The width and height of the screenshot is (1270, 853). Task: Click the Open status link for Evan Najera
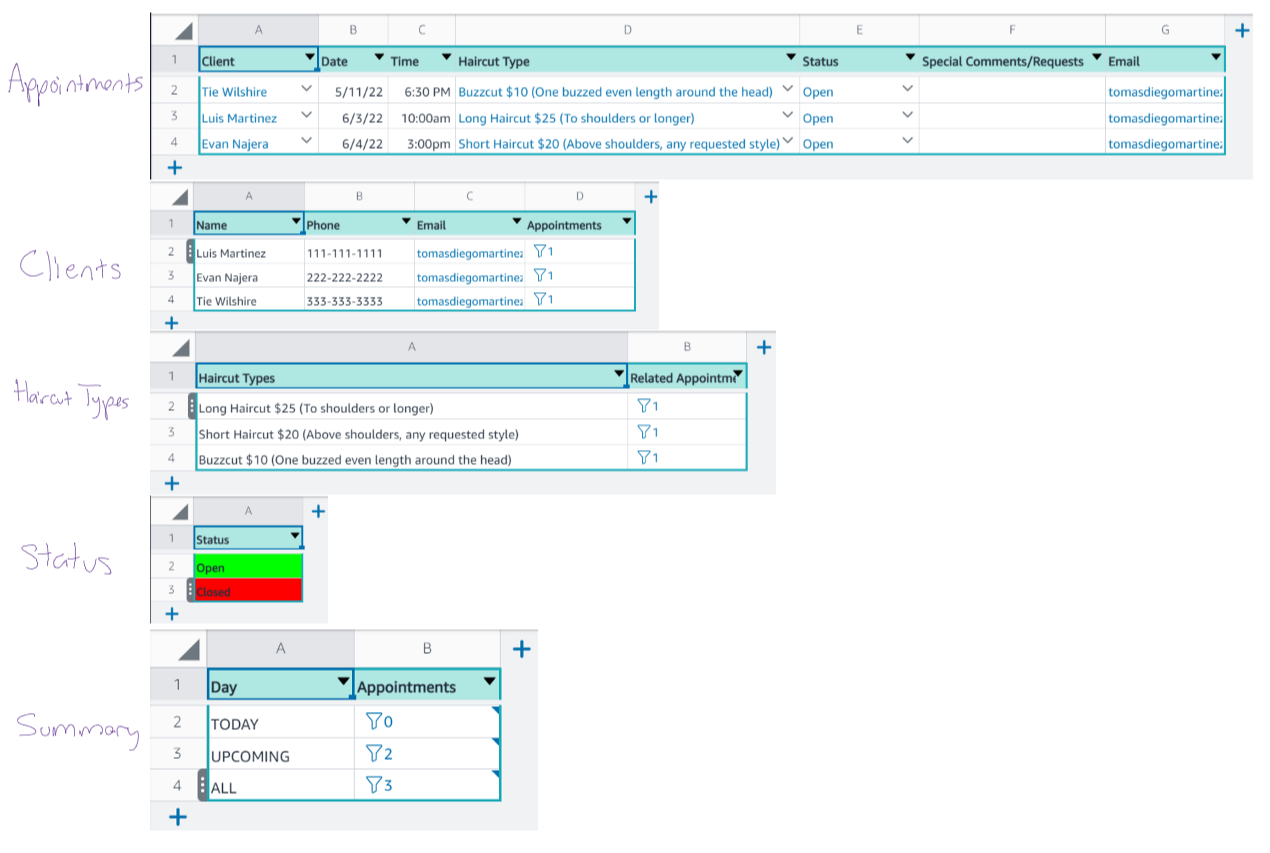(818, 144)
